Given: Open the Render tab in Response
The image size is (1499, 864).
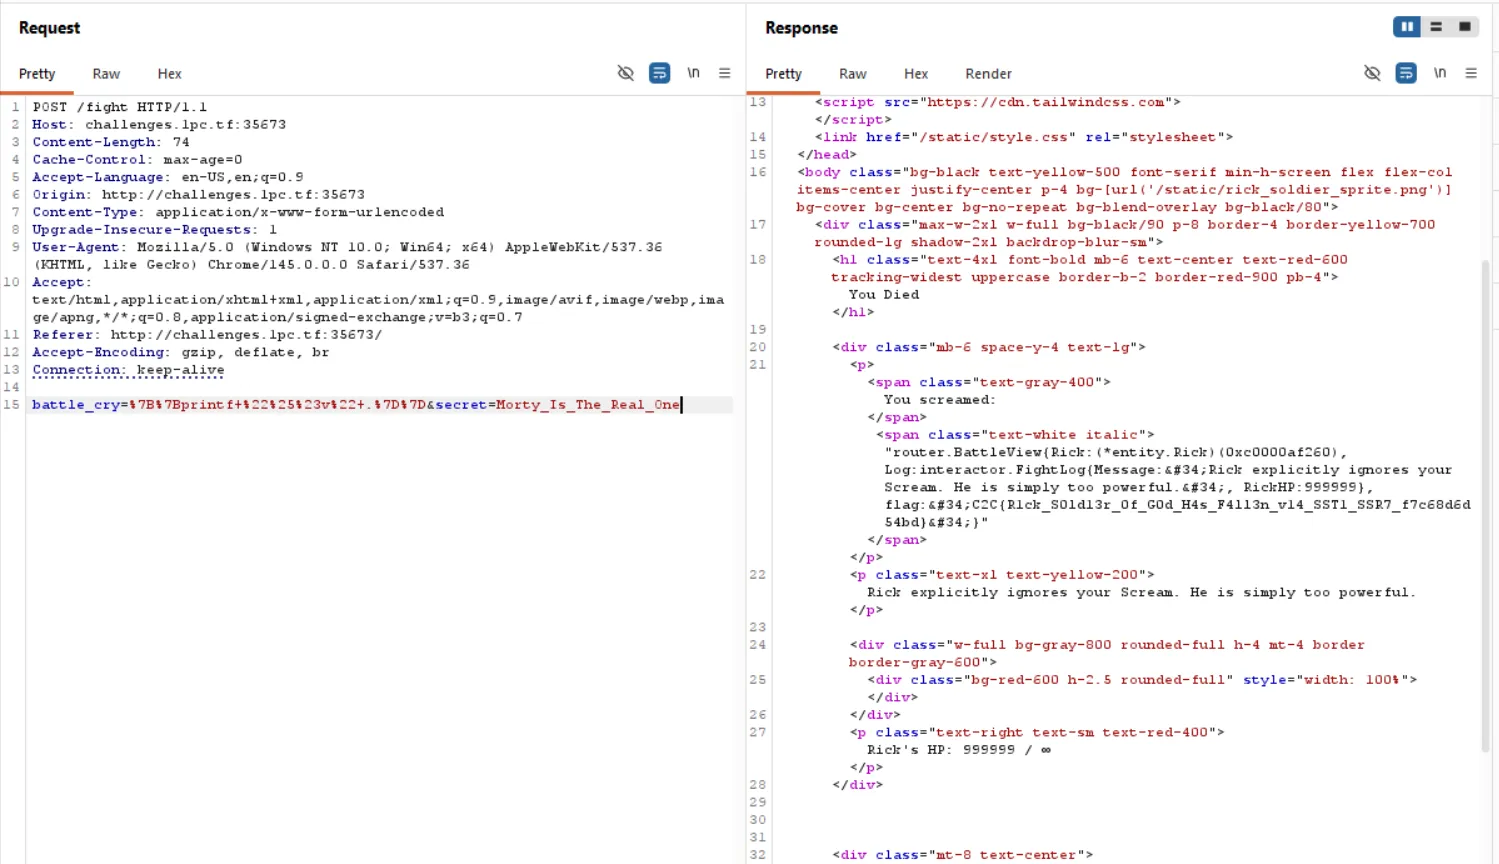Looking at the screenshot, I should (x=988, y=74).
